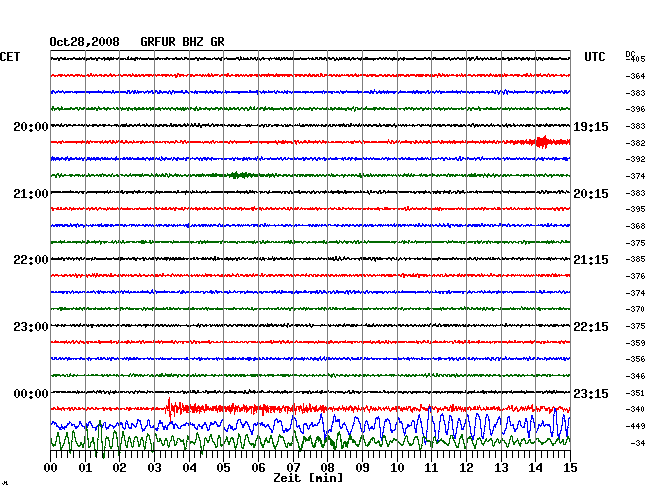Click the UTC time zone label
The width and height of the screenshot is (650, 494).
click(x=594, y=57)
